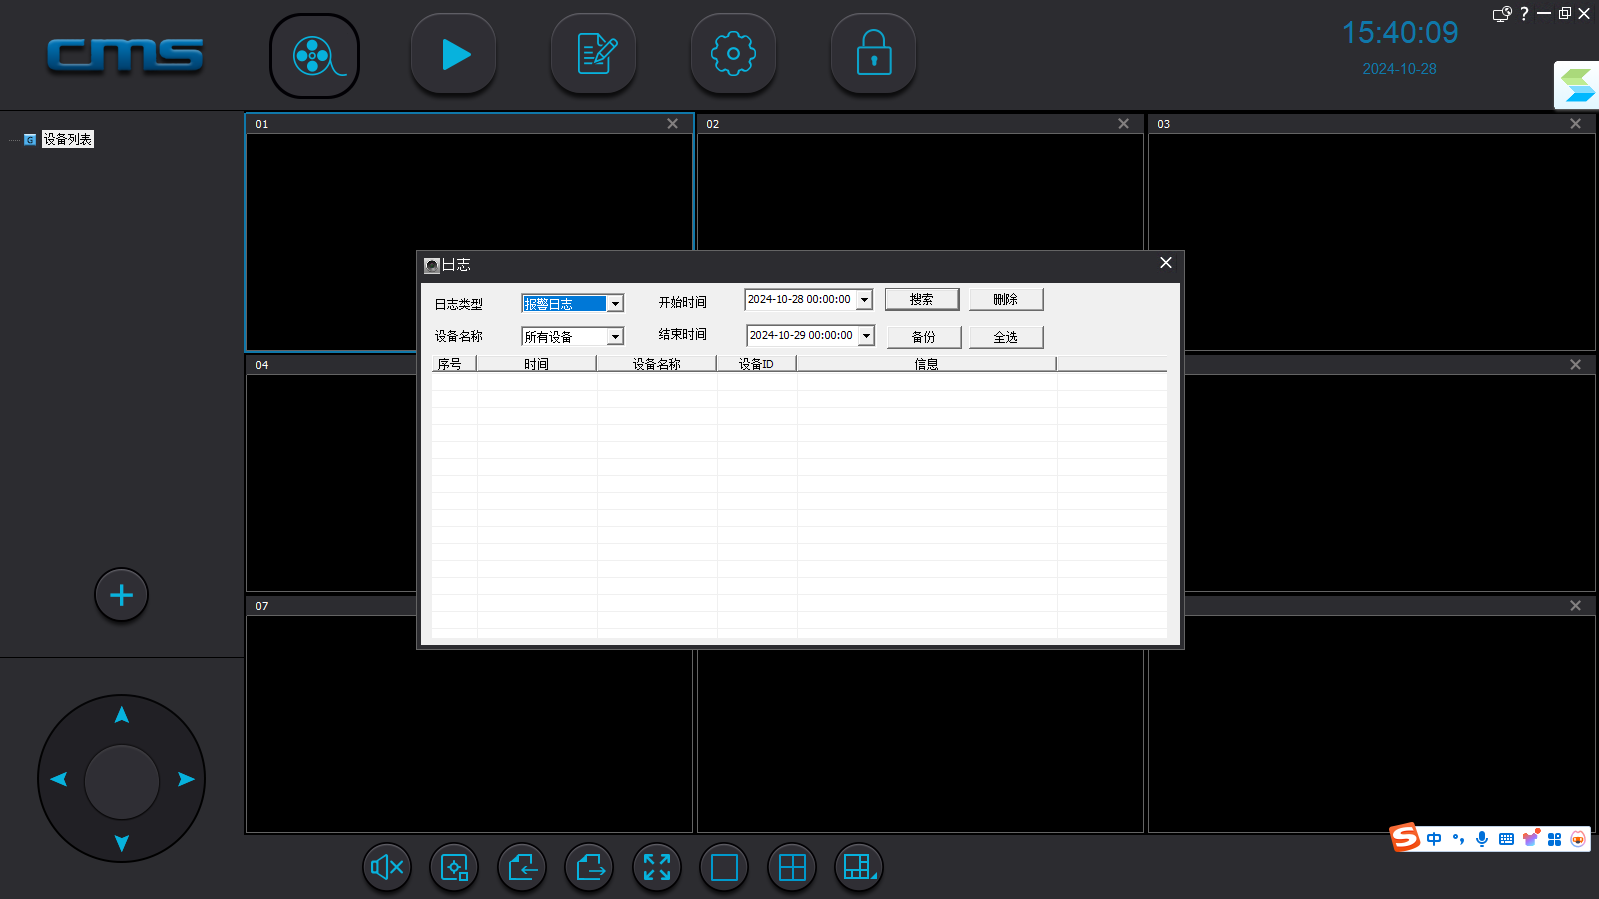This screenshot has width=1599, height=899.
Task: Click the 全选 button
Action: tap(1005, 337)
